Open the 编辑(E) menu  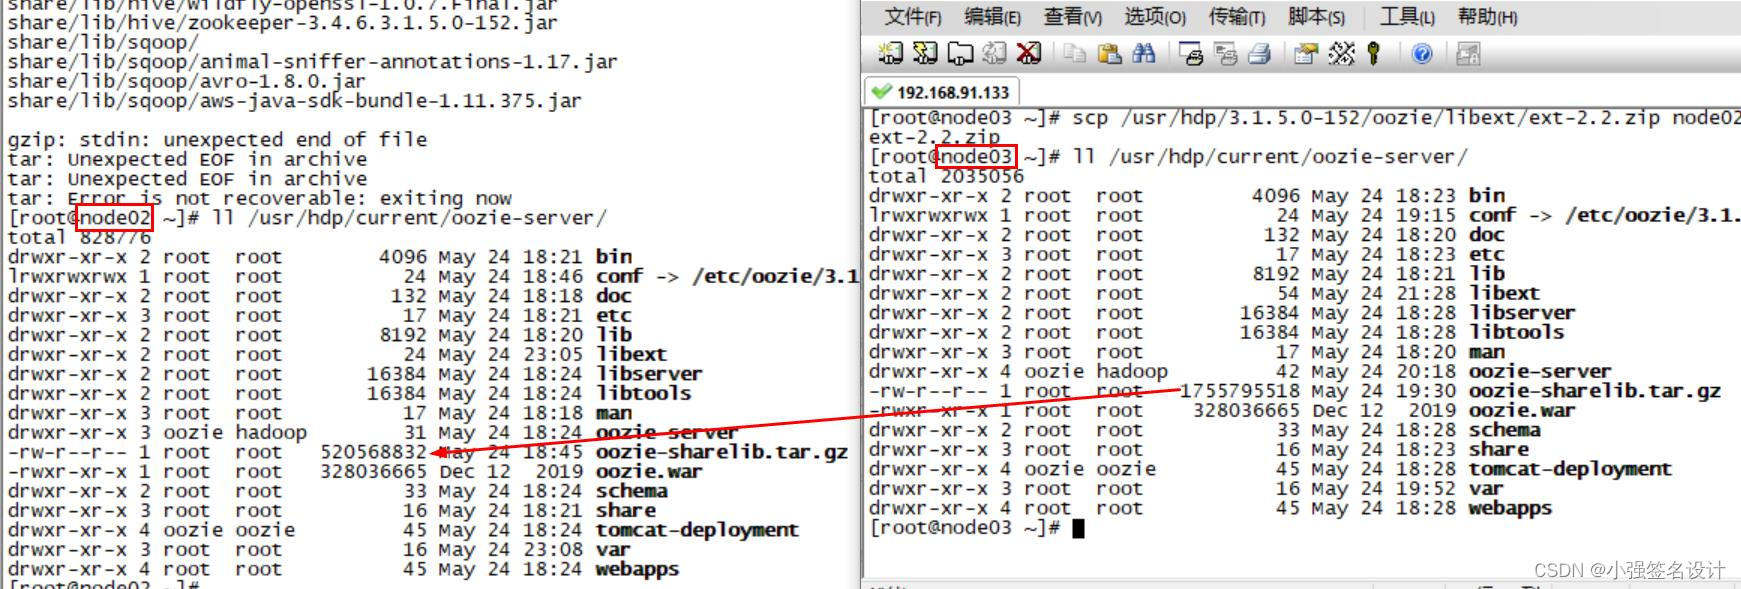tap(992, 16)
